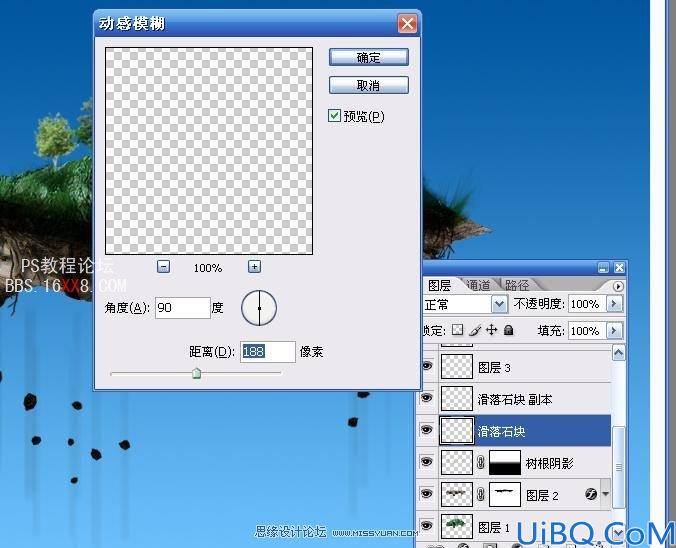The image size is (676, 548).
Task: Hide the 滑落石块 副本 layer
Action: point(426,398)
